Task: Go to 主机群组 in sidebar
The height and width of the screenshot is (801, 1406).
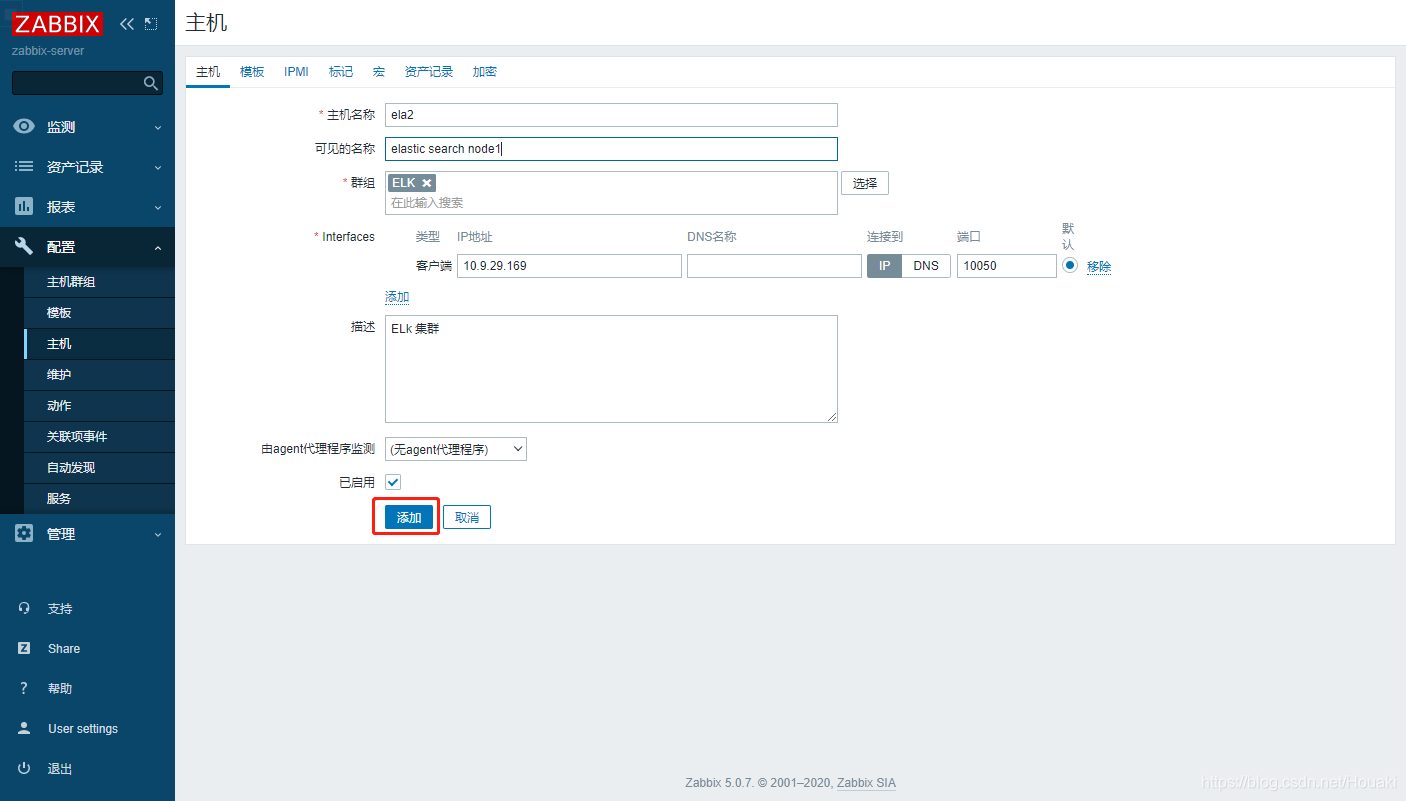Action: click(99, 282)
